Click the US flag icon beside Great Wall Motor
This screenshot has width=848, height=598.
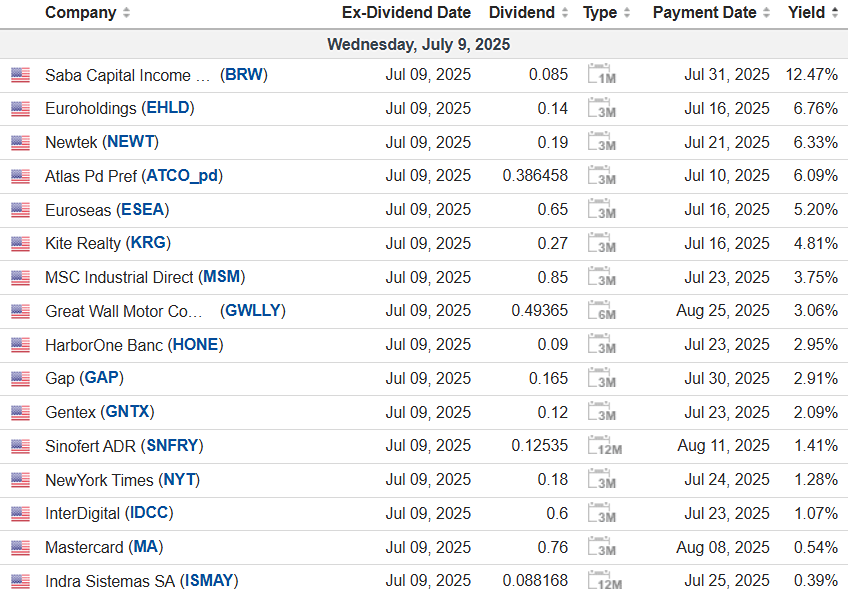pyautogui.click(x=21, y=311)
